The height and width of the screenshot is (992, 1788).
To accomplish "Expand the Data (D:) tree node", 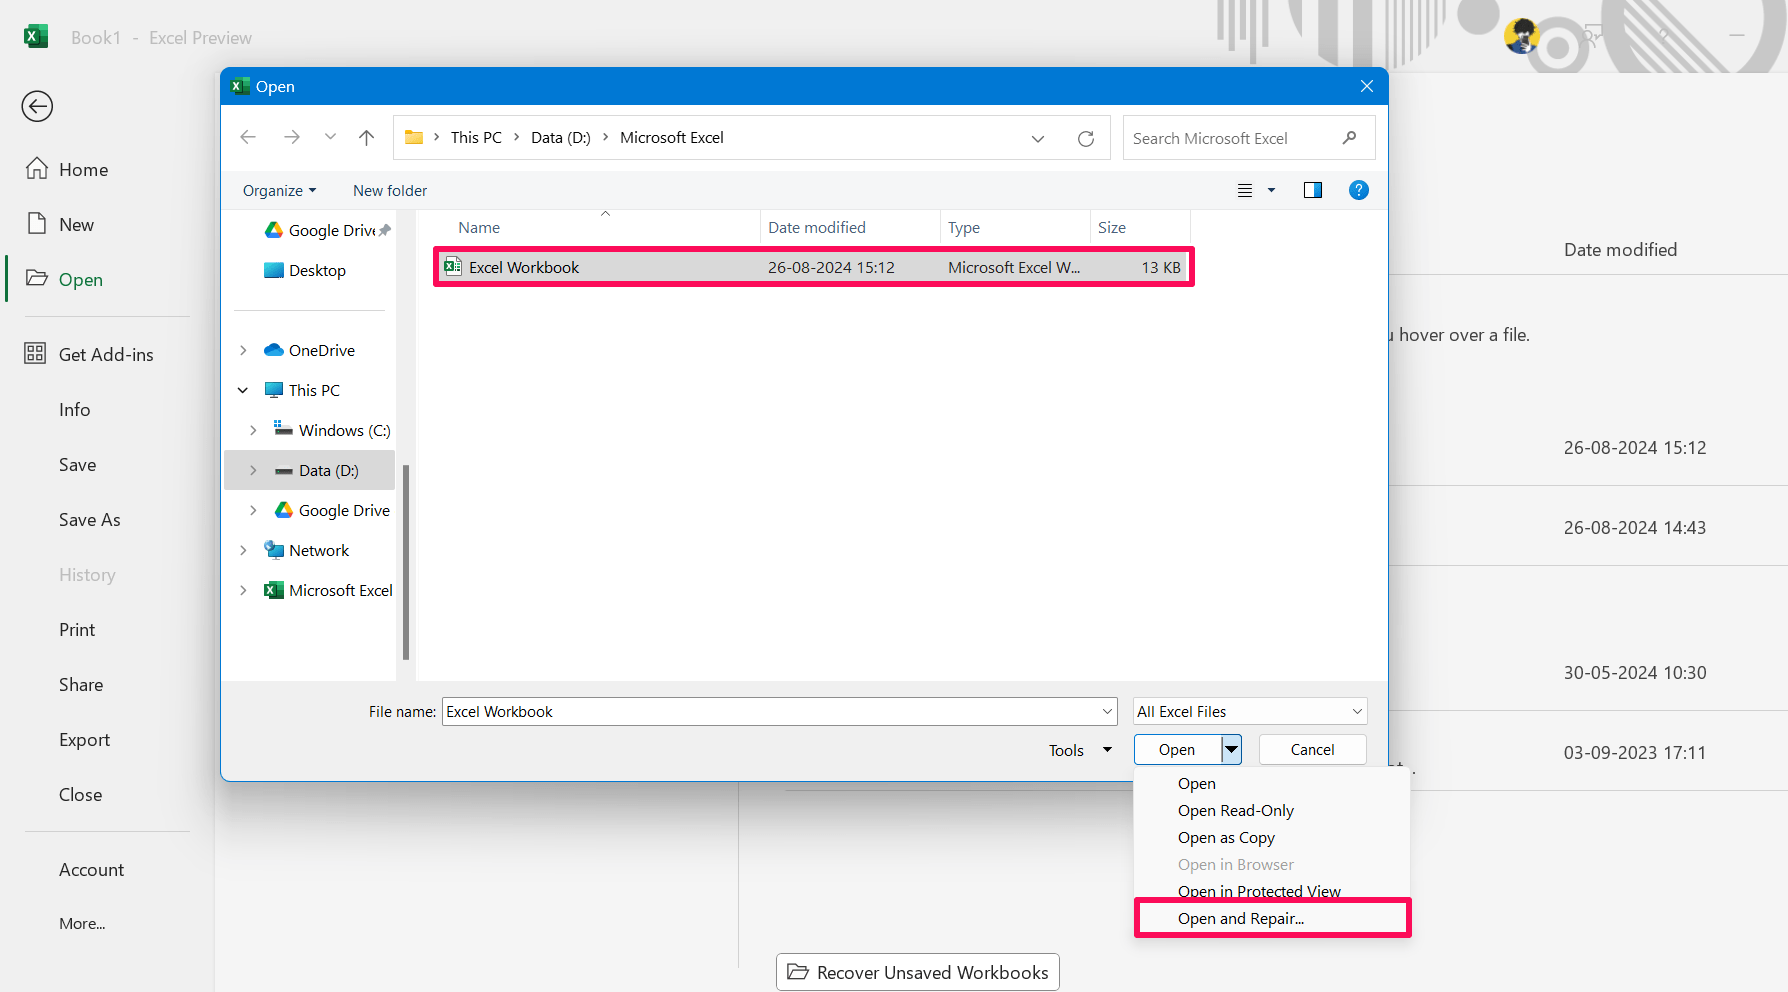I will [x=253, y=470].
